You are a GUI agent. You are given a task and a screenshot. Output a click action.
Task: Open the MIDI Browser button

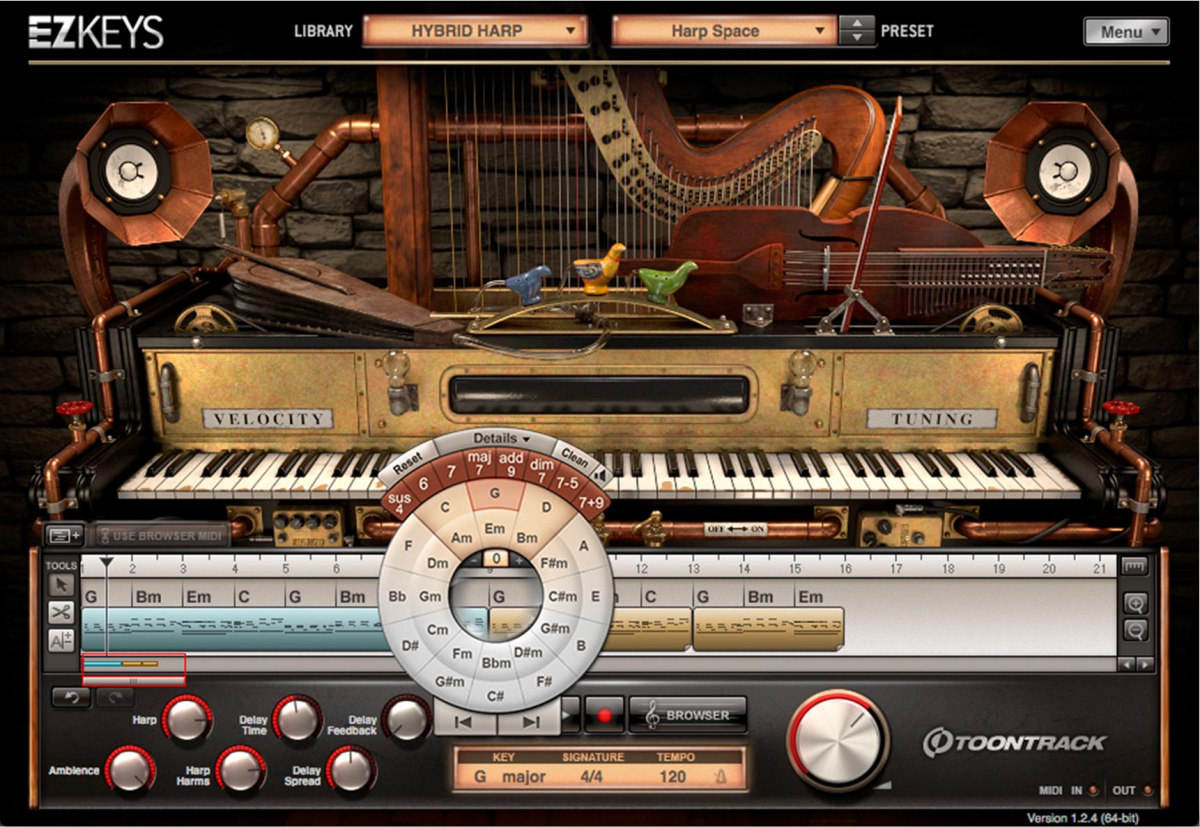(x=687, y=715)
